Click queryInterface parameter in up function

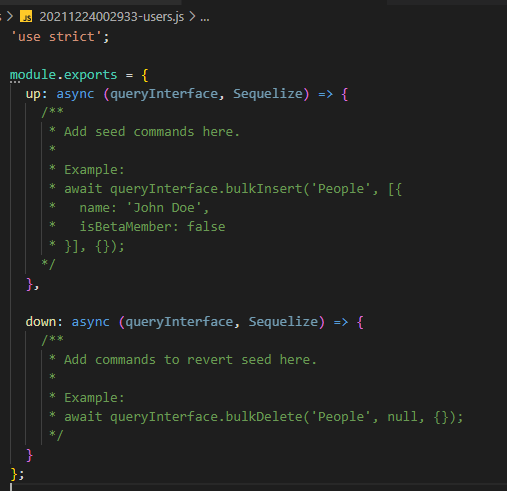coord(164,94)
